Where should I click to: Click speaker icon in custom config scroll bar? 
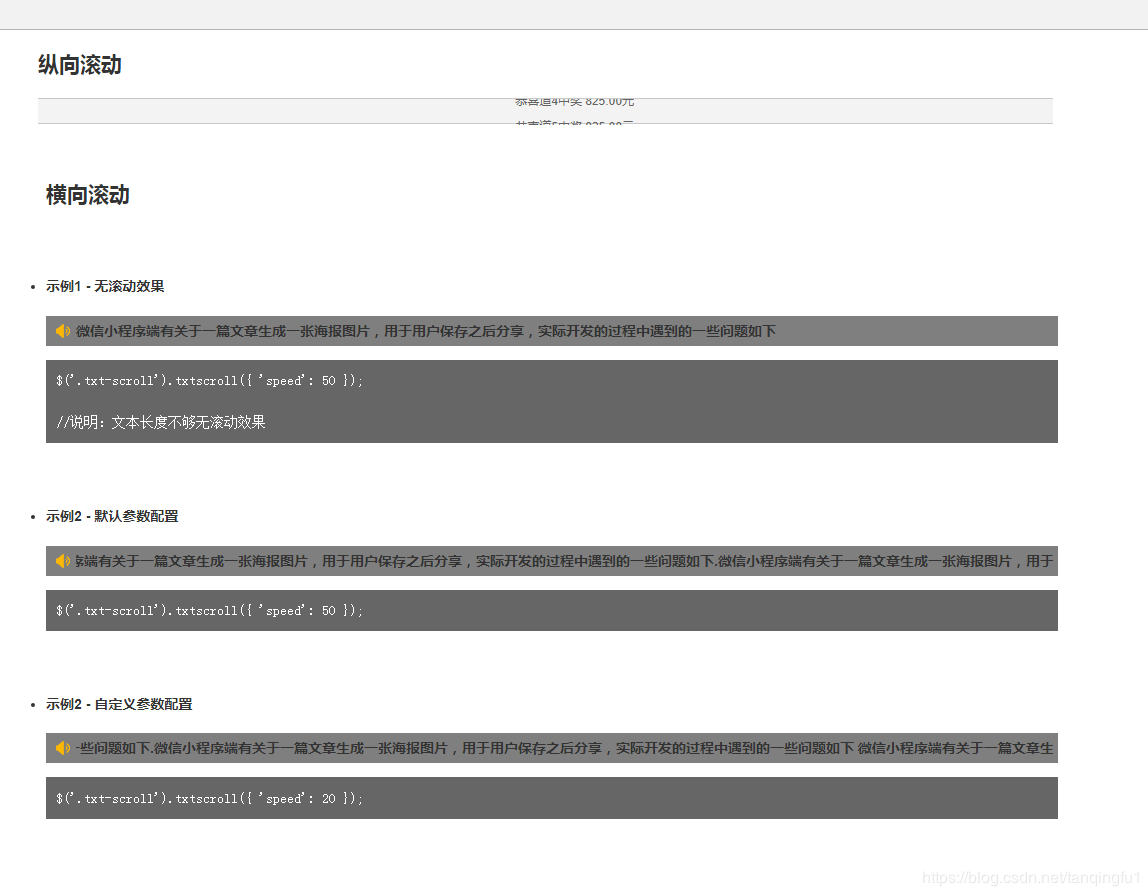coord(63,748)
